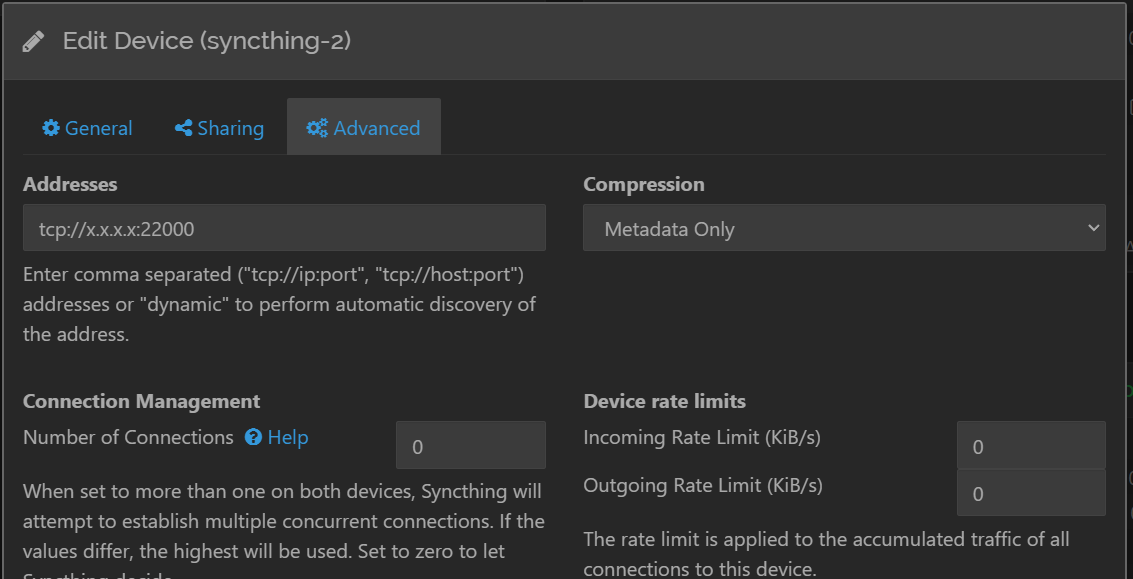Click the Incoming Rate Limit value field
1133x579 pixels.
pyautogui.click(x=1030, y=446)
